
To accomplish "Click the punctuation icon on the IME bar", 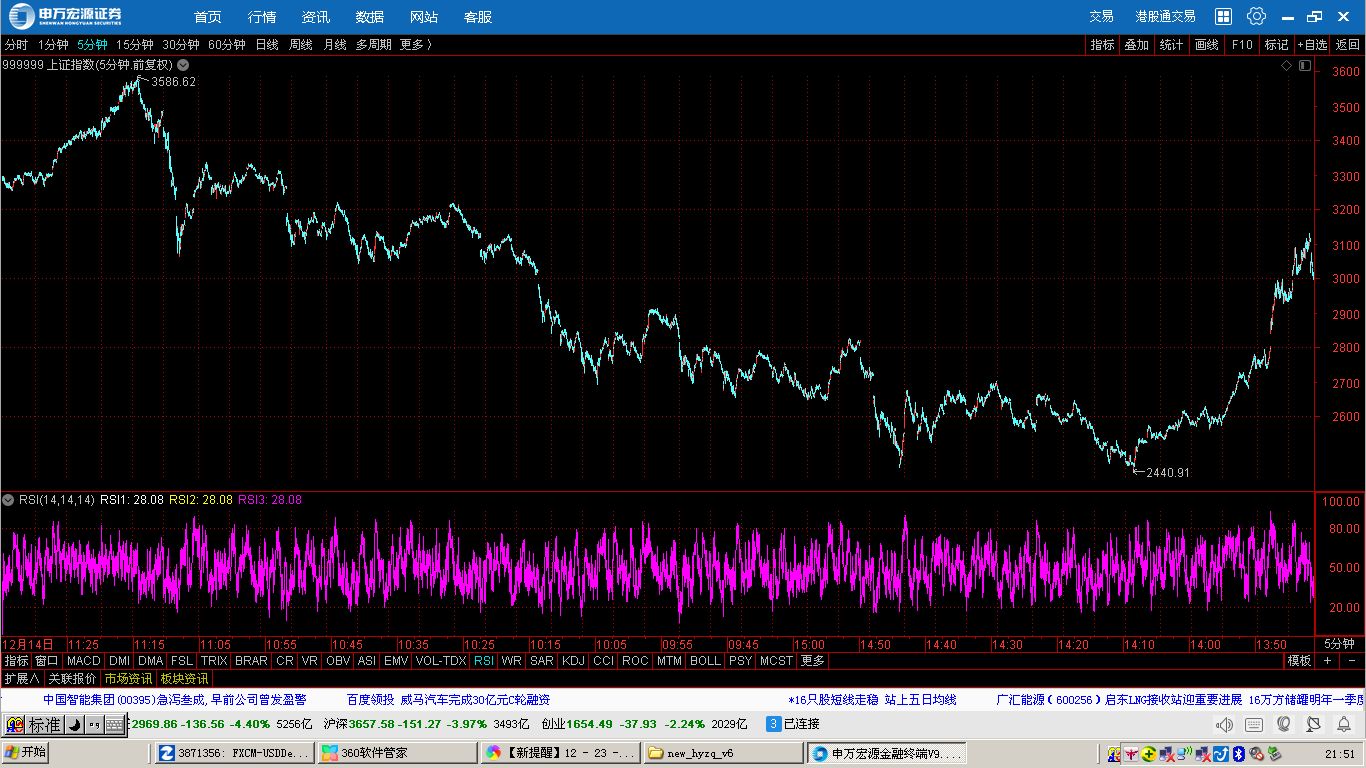I will point(93,725).
